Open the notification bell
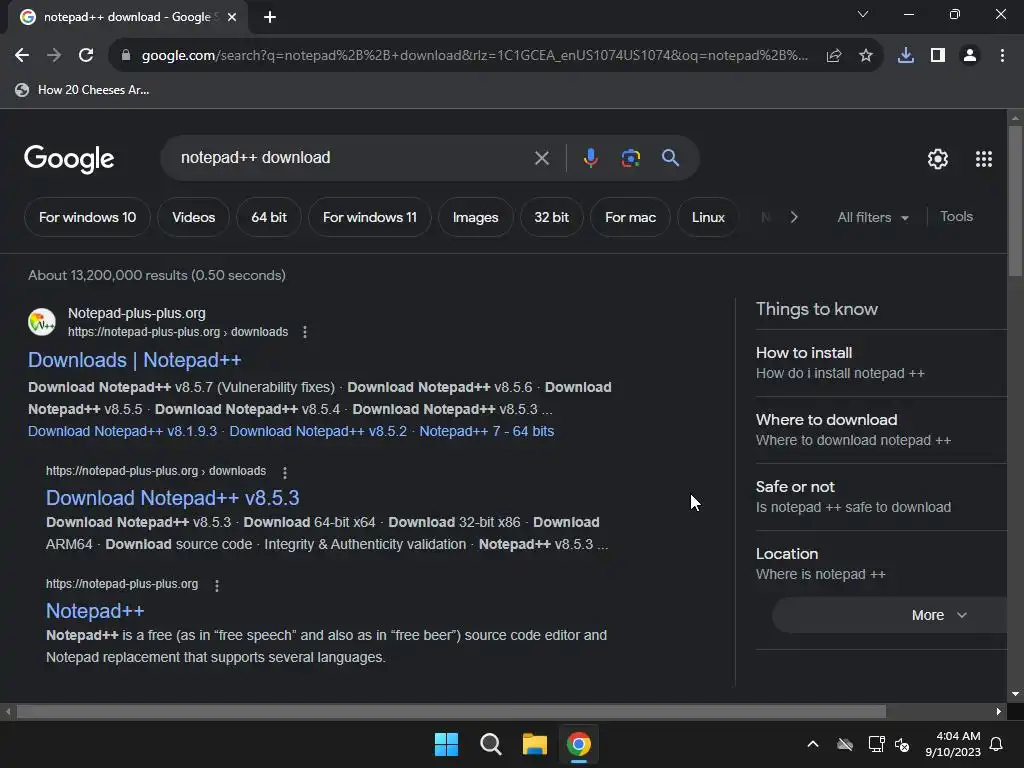Screen dimensions: 1024x768 pos(997,744)
